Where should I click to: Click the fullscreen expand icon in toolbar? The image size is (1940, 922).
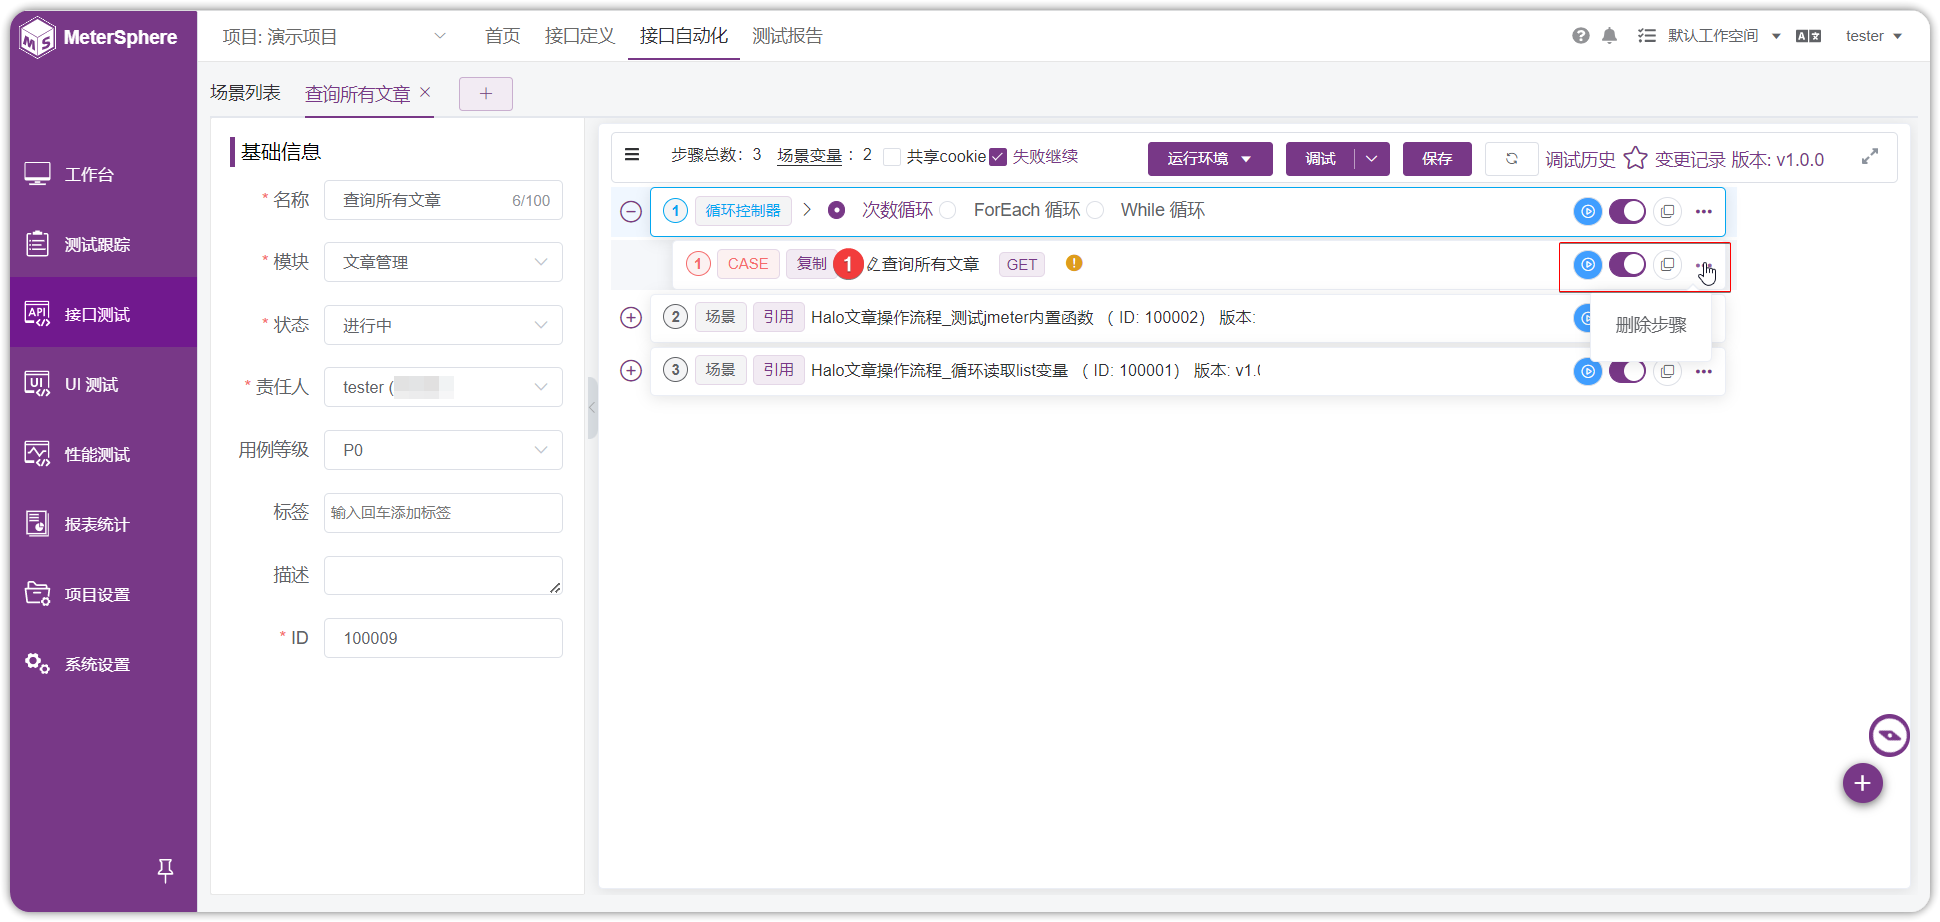click(x=1869, y=157)
